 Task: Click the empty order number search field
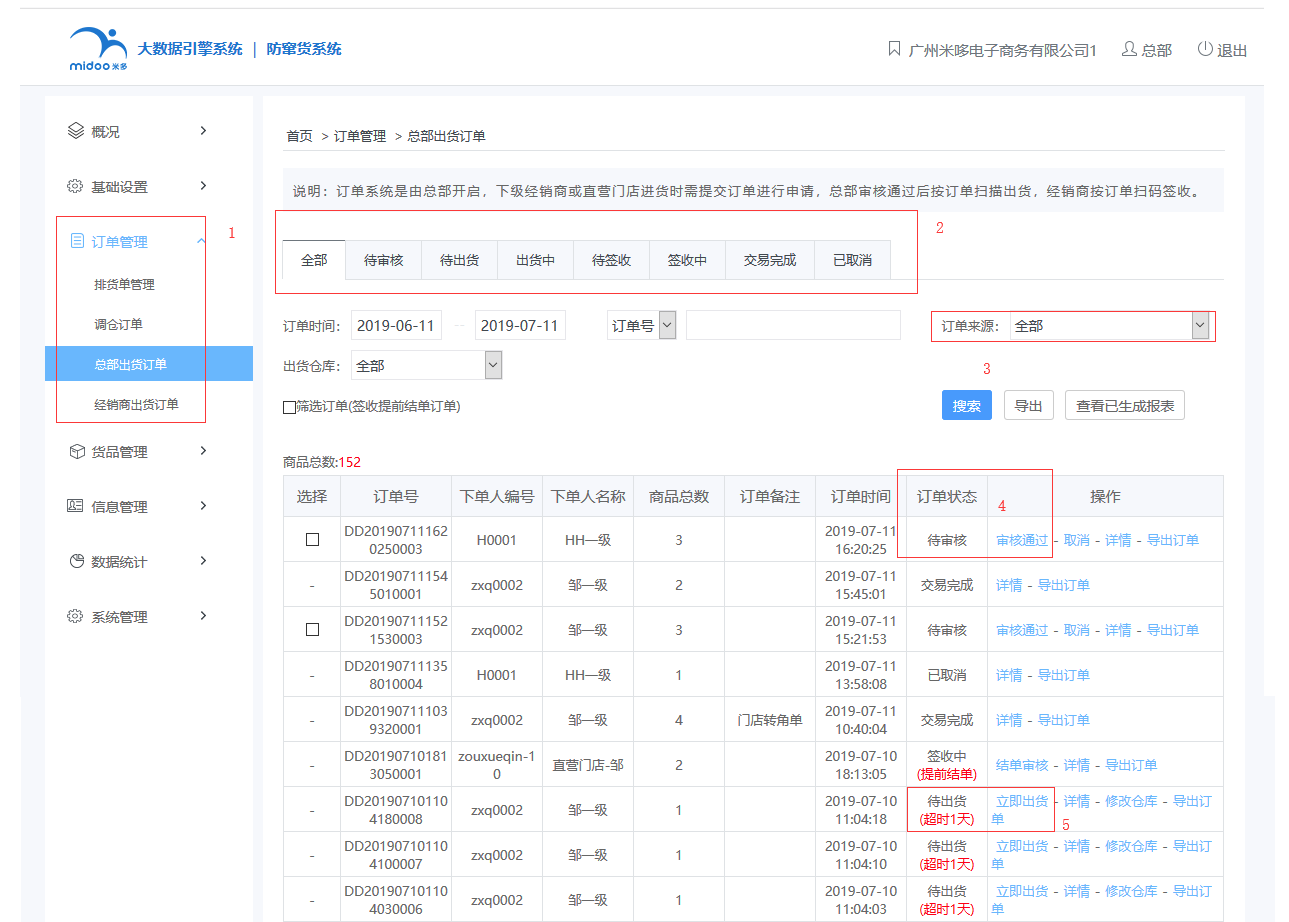coord(793,325)
